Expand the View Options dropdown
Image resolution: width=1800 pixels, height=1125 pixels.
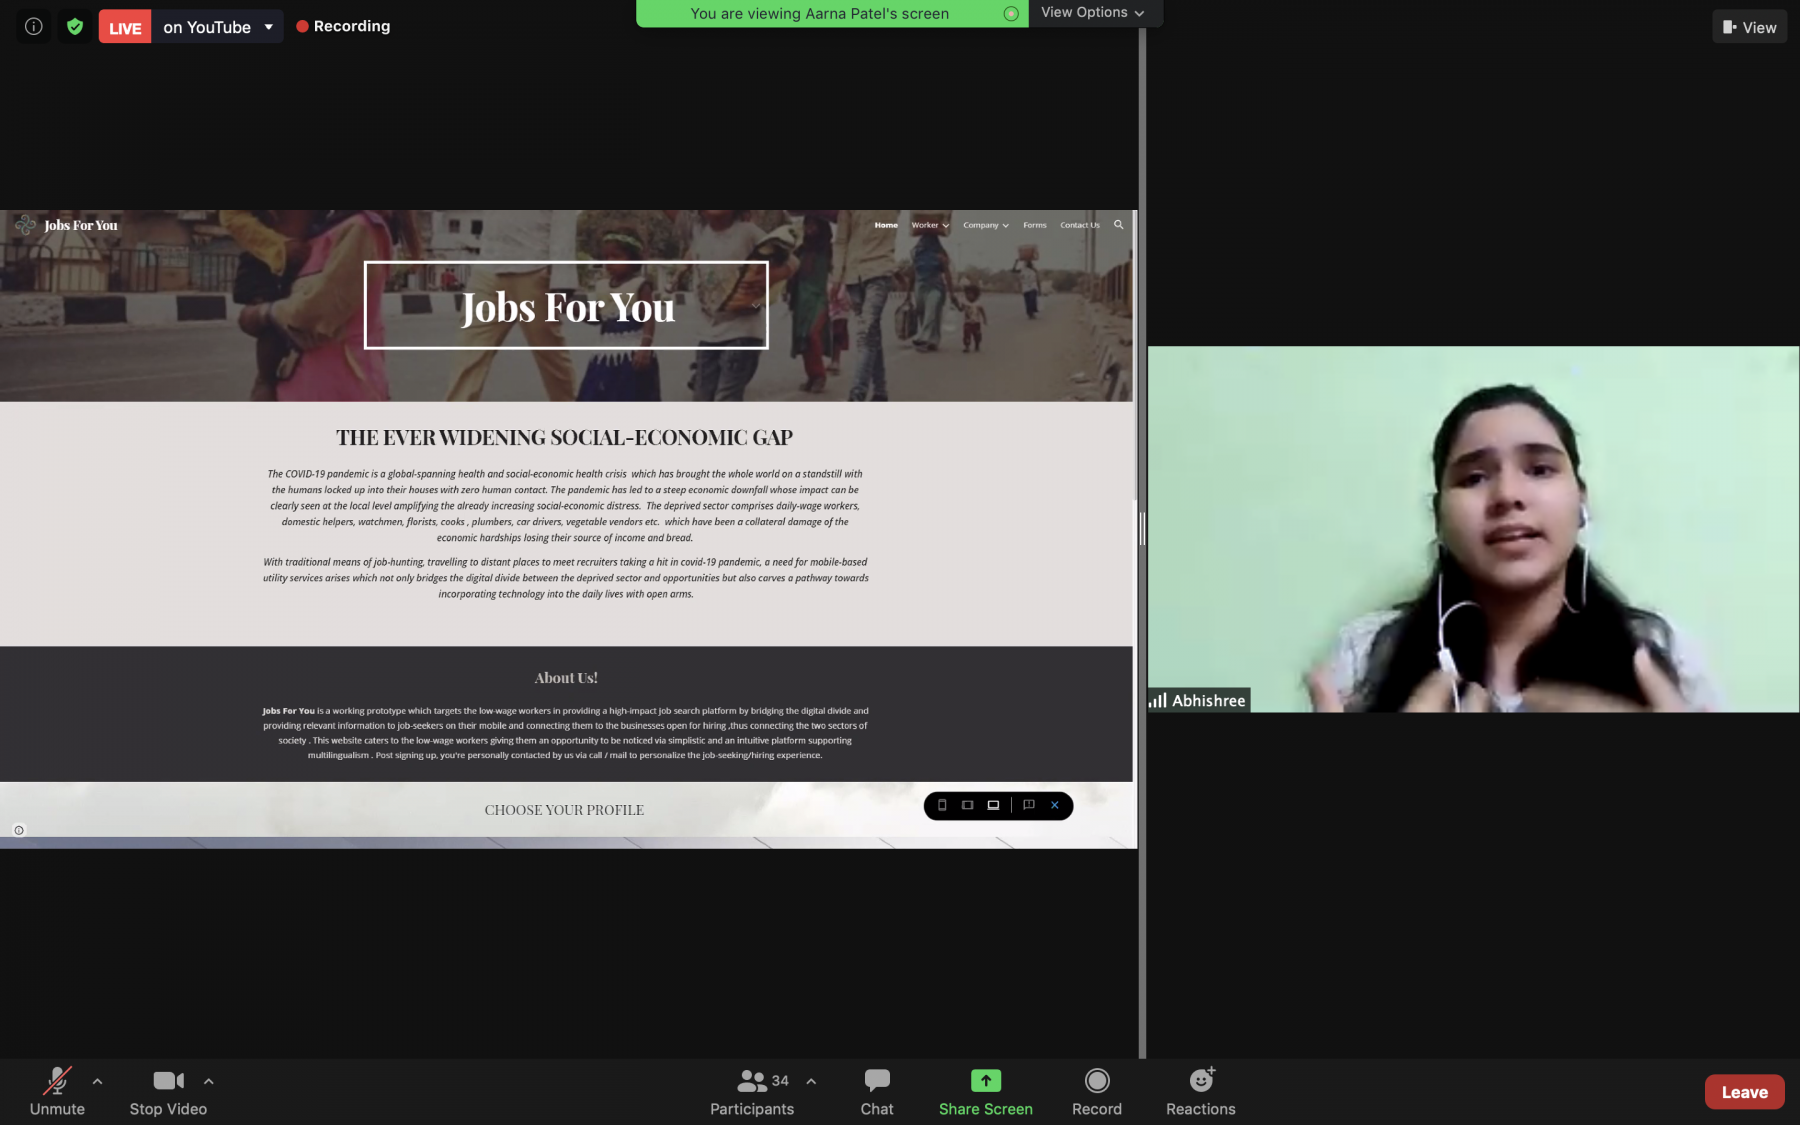click(1092, 13)
